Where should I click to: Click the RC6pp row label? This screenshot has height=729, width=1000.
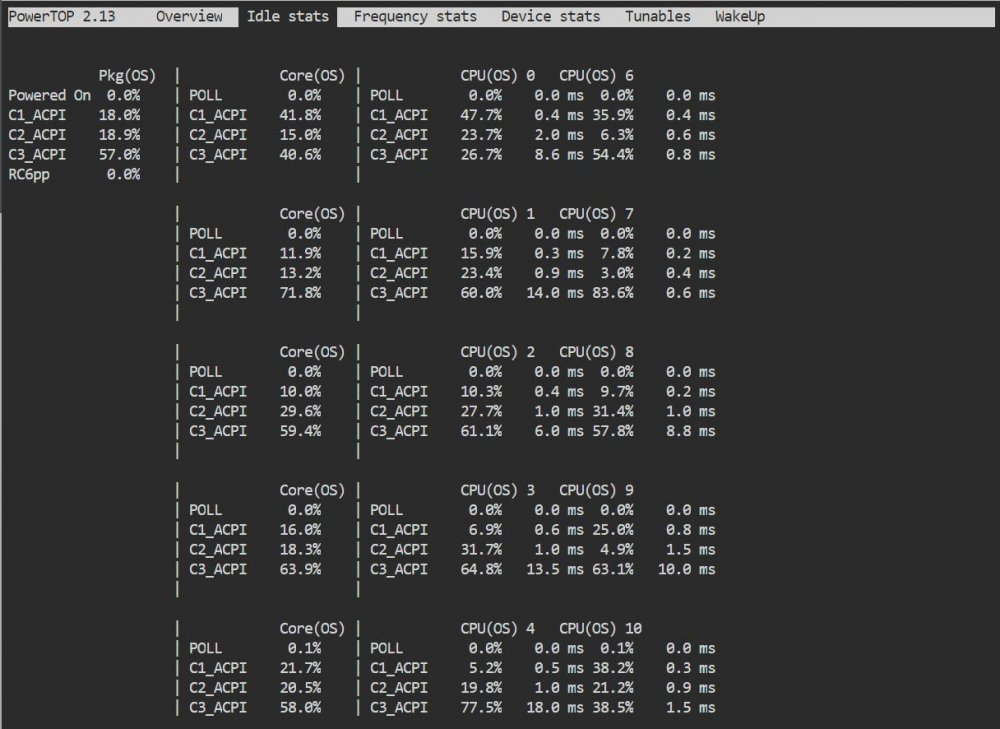(x=29, y=175)
